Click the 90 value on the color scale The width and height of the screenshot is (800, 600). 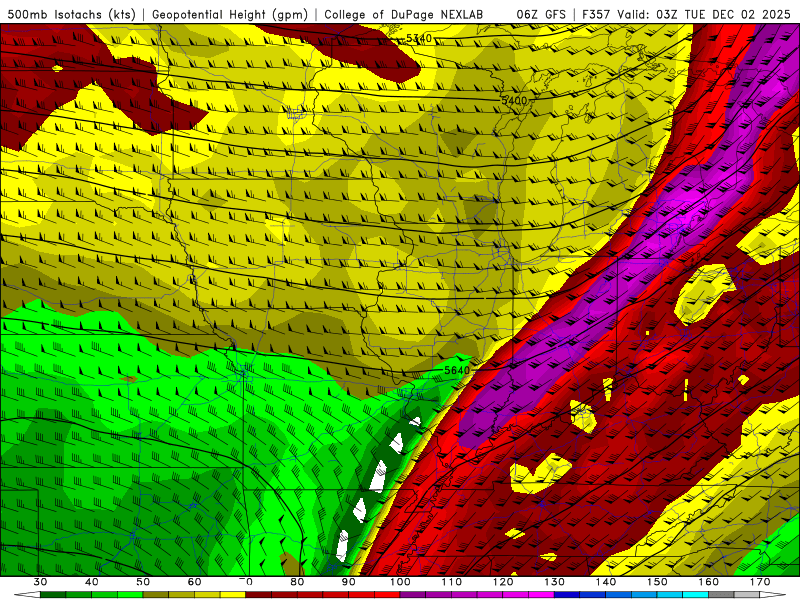(x=348, y=582)
